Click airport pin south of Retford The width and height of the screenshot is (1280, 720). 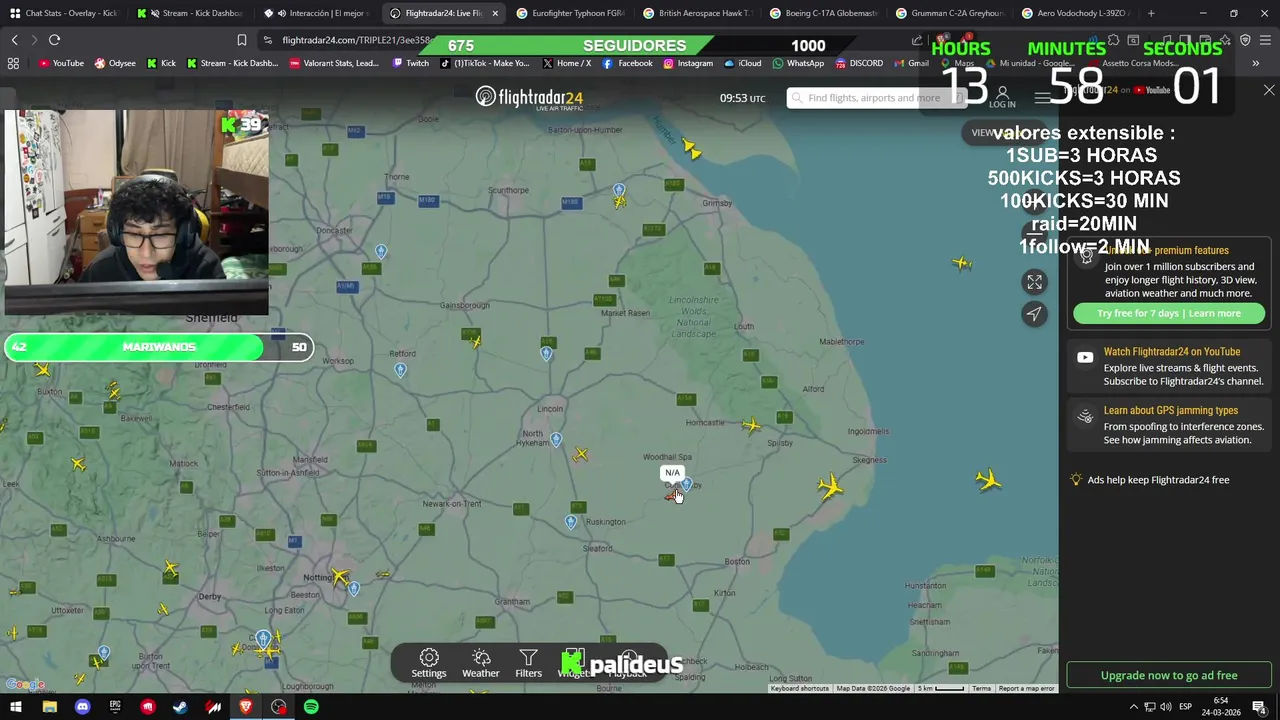(x=400, y=370)
